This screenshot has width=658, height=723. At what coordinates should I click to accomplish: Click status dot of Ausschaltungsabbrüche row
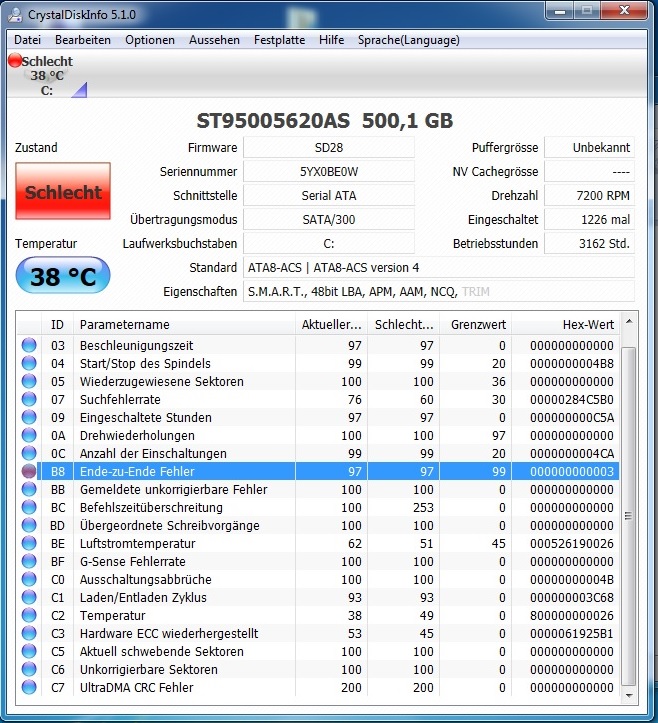29,579
